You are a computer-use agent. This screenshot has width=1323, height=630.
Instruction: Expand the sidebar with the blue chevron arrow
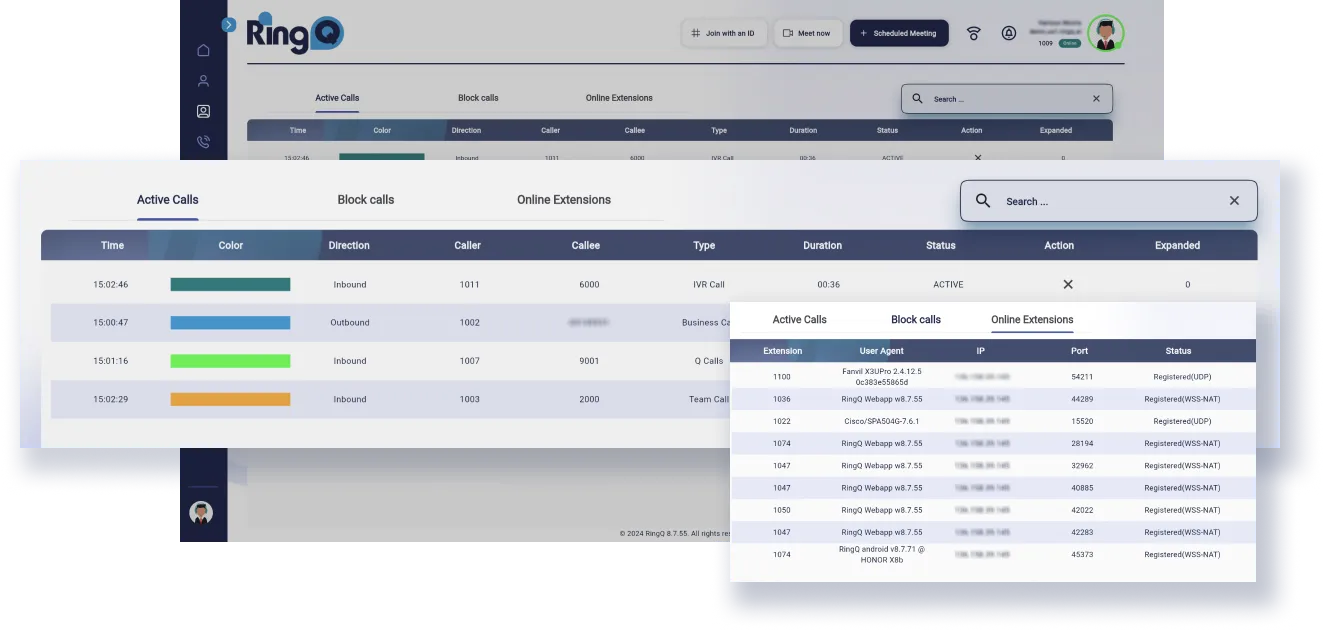coord(228,24)
